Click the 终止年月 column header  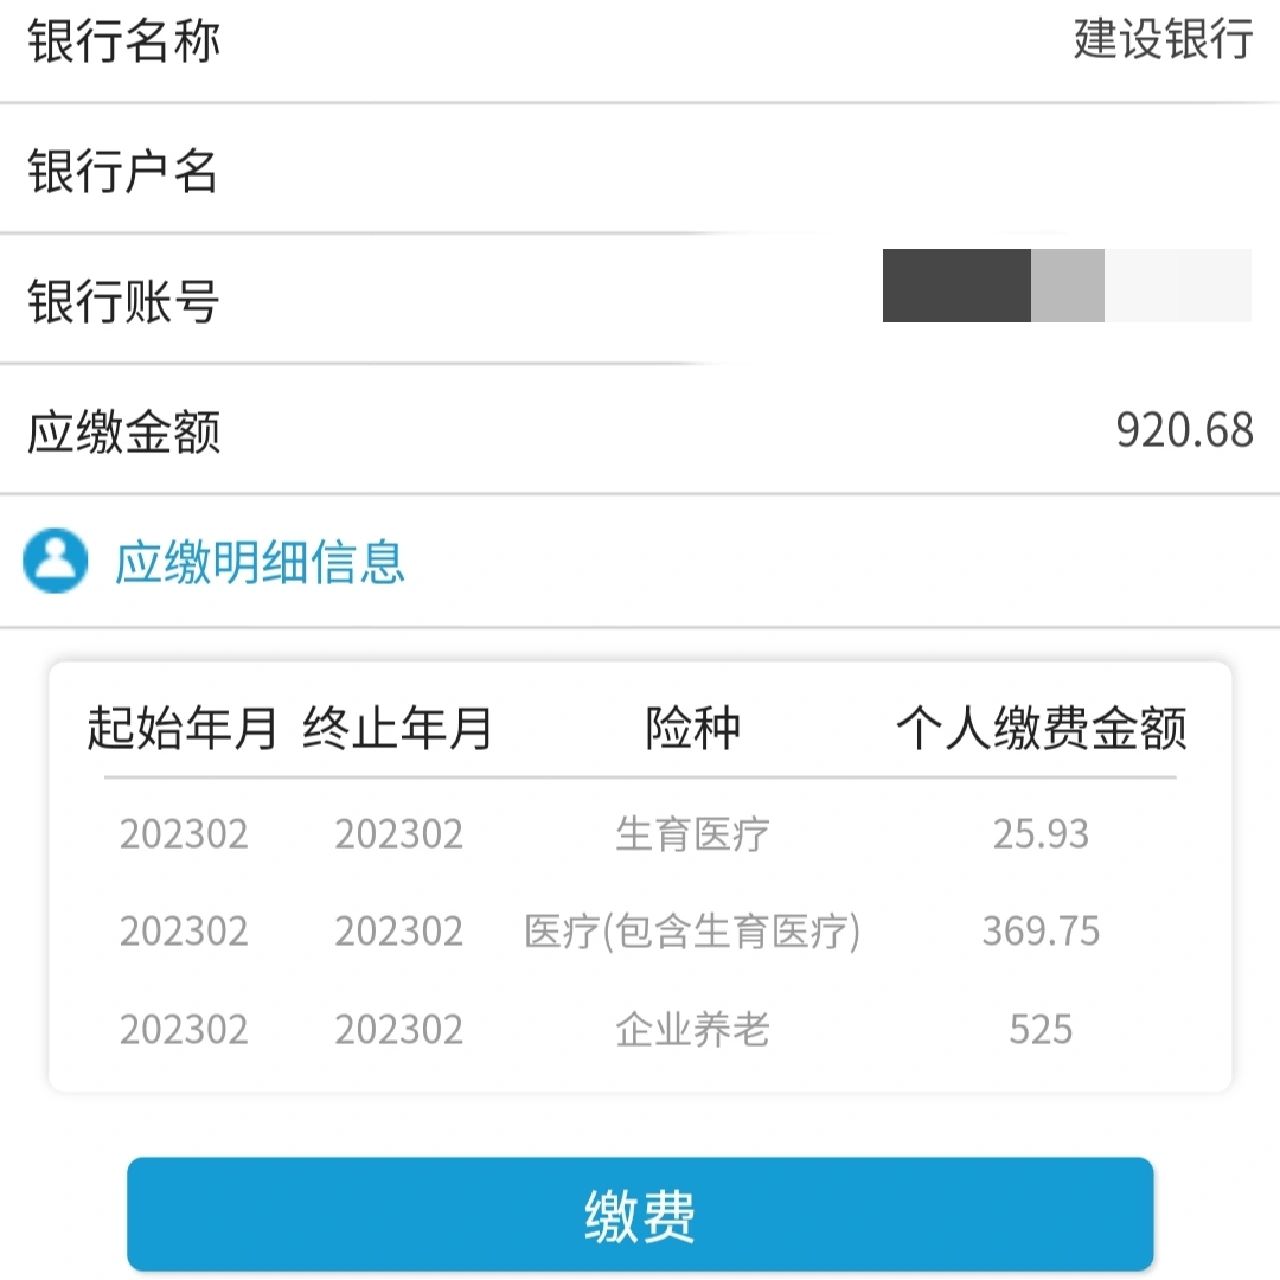[x=397, y=727]
